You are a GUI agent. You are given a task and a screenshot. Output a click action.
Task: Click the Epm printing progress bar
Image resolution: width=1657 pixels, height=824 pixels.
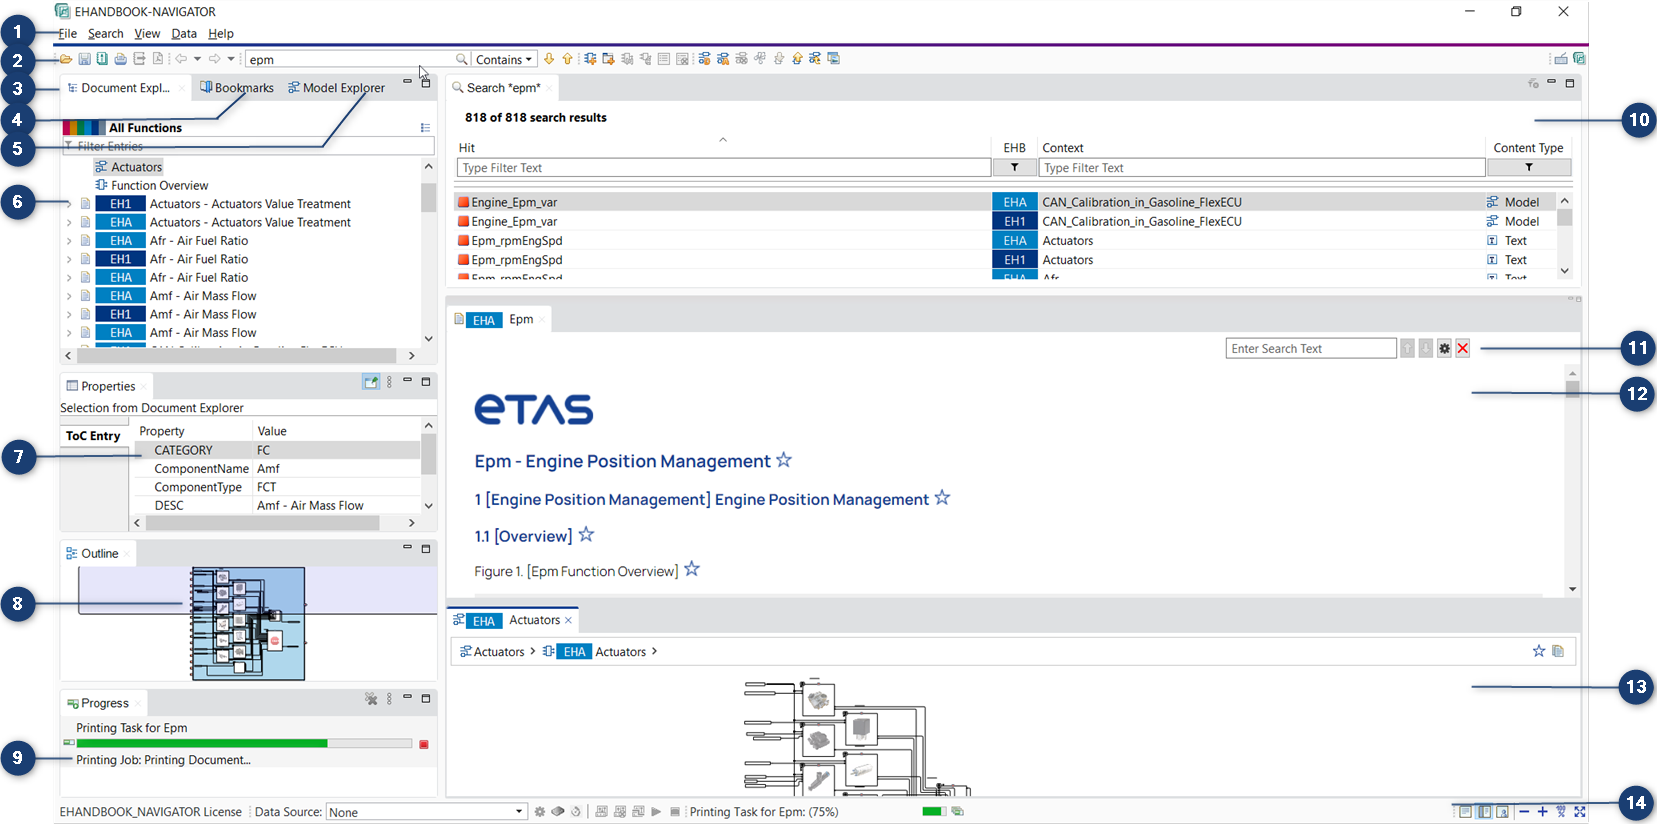click(x=244, y=744)
